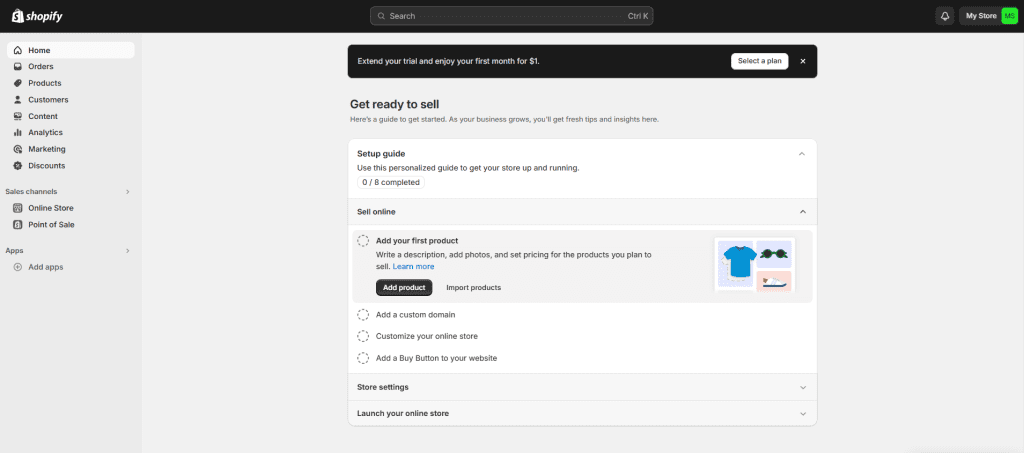This screenshot has width=1024, height=453.
Task: Open the Learn more link
Action: pyautogui.click(x=413, y=267)
